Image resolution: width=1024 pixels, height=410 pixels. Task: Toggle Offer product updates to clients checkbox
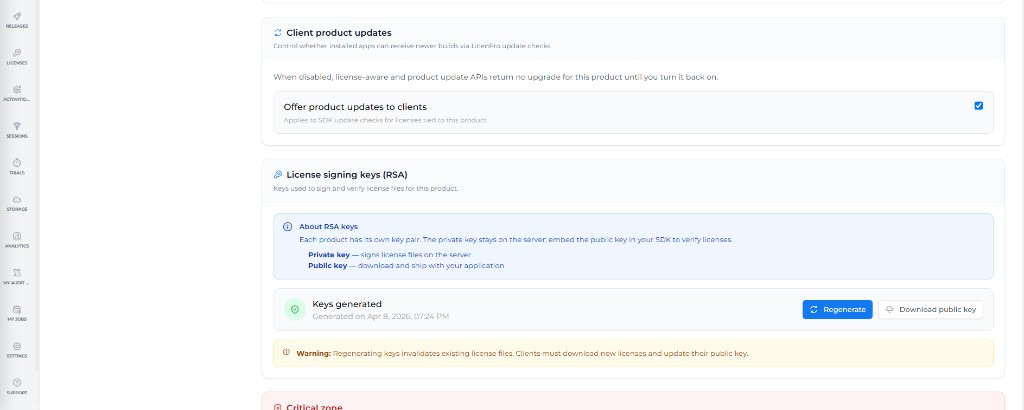978,106
